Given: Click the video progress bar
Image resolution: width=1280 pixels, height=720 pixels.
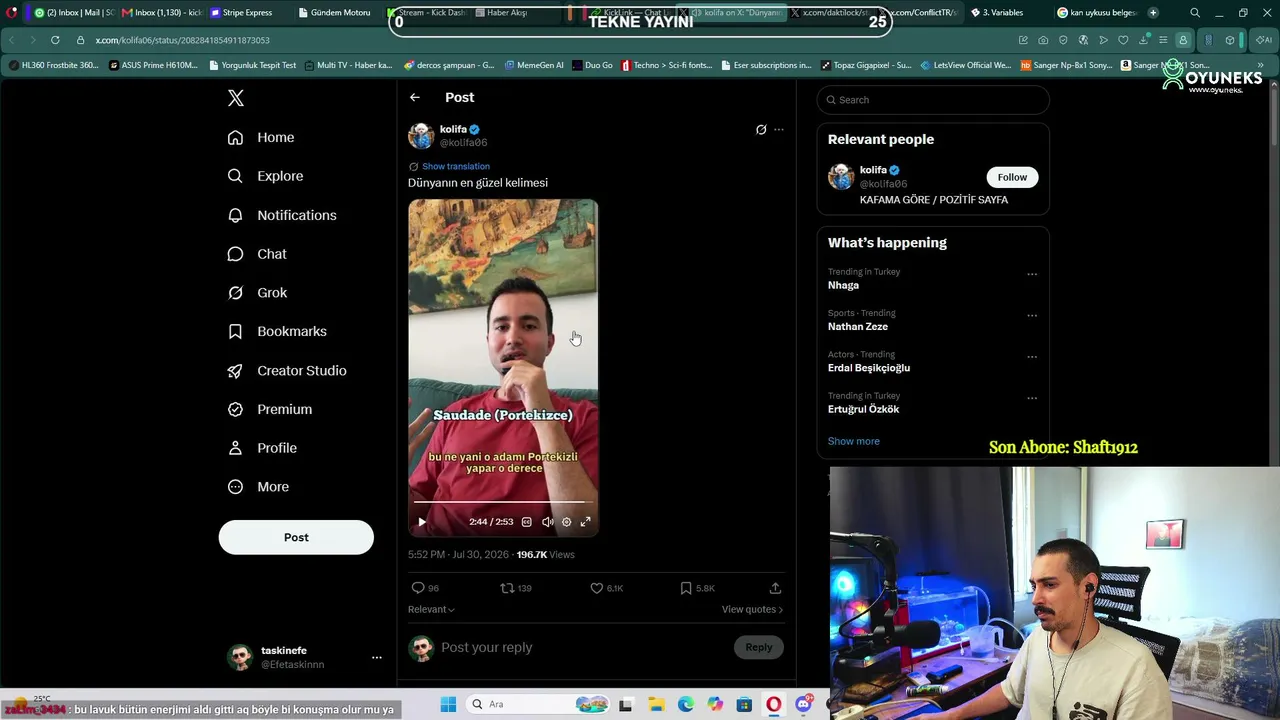Looking at the screenshot, I should [503, 502].
